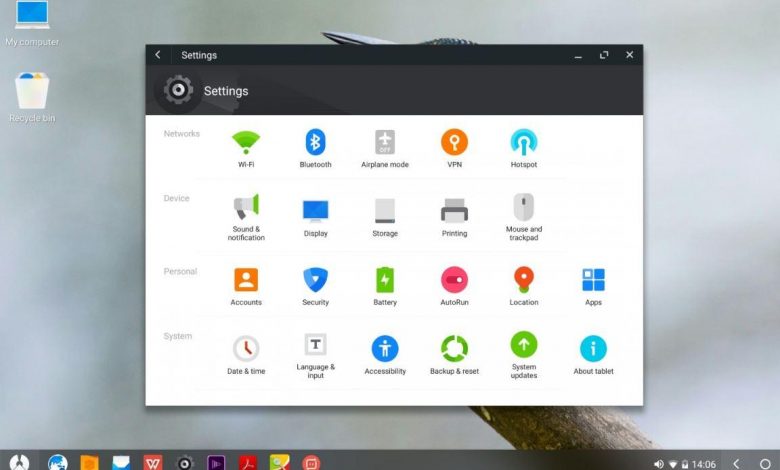Open Hotspot settings
The image size is (780, 470).
point(523,148)
